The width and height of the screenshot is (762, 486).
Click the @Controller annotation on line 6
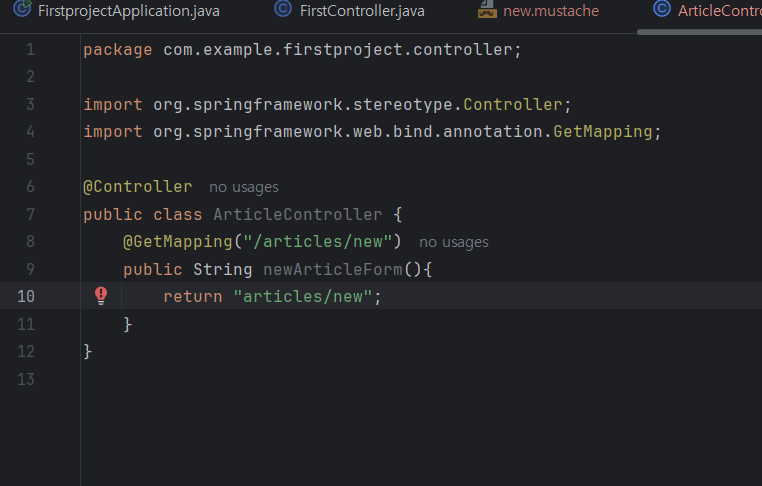coord(138,187)
